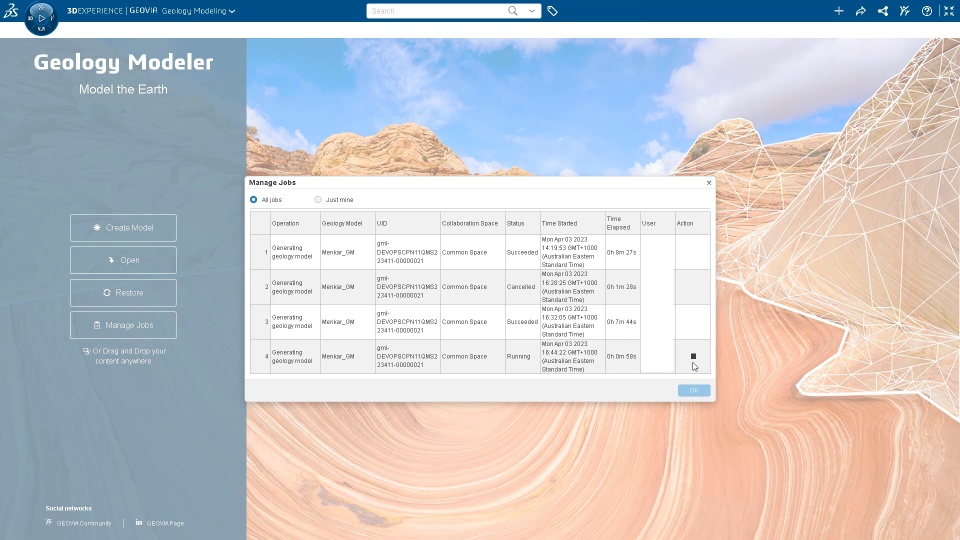Click the Time Started column header
The image size is (960, 540).
click(x=572, y=223)
